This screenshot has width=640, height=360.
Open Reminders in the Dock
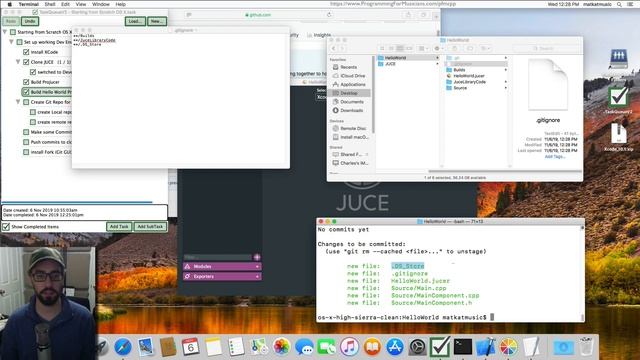pyautogui.click(x=236, y=347)
